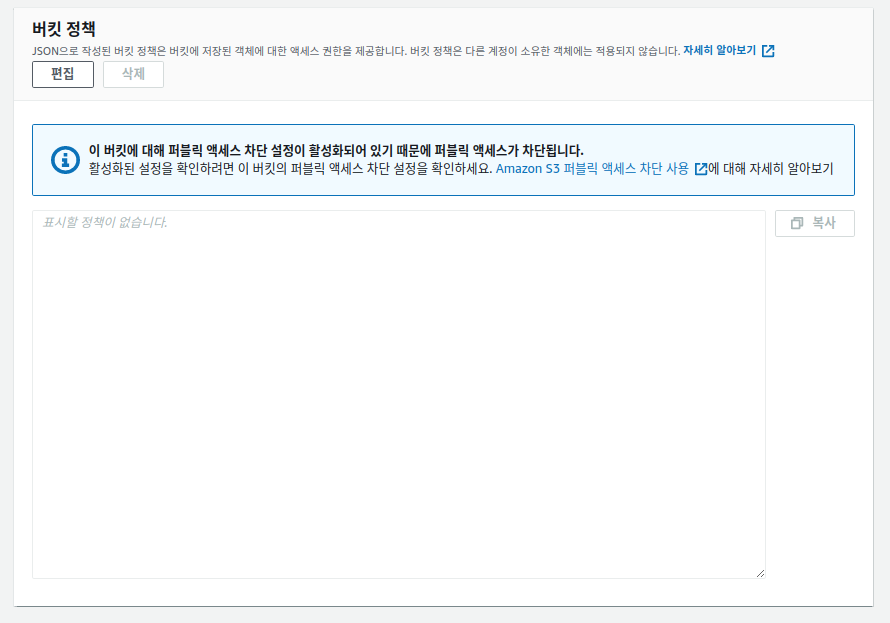The width and height of the screenshot is (890, 623).
Task: Click the bold public access blocked warning text
Action: click(x=336, y=151)
